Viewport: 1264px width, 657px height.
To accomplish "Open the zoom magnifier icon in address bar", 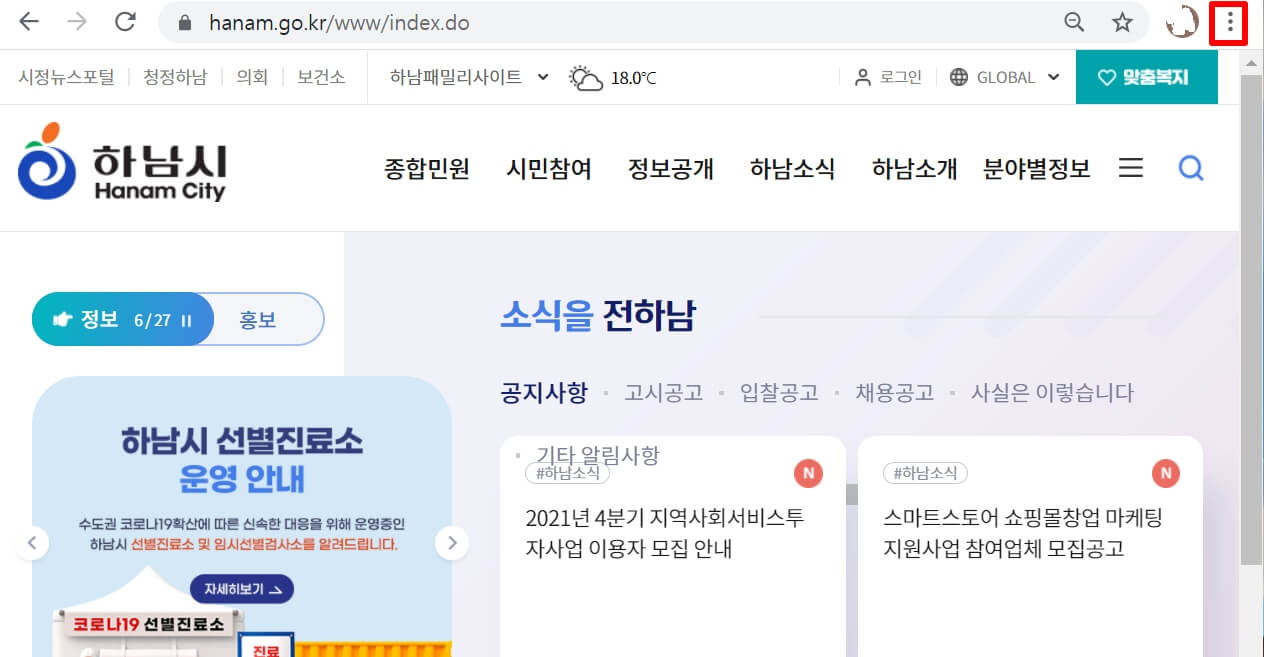I will [x=1074, y=22].
